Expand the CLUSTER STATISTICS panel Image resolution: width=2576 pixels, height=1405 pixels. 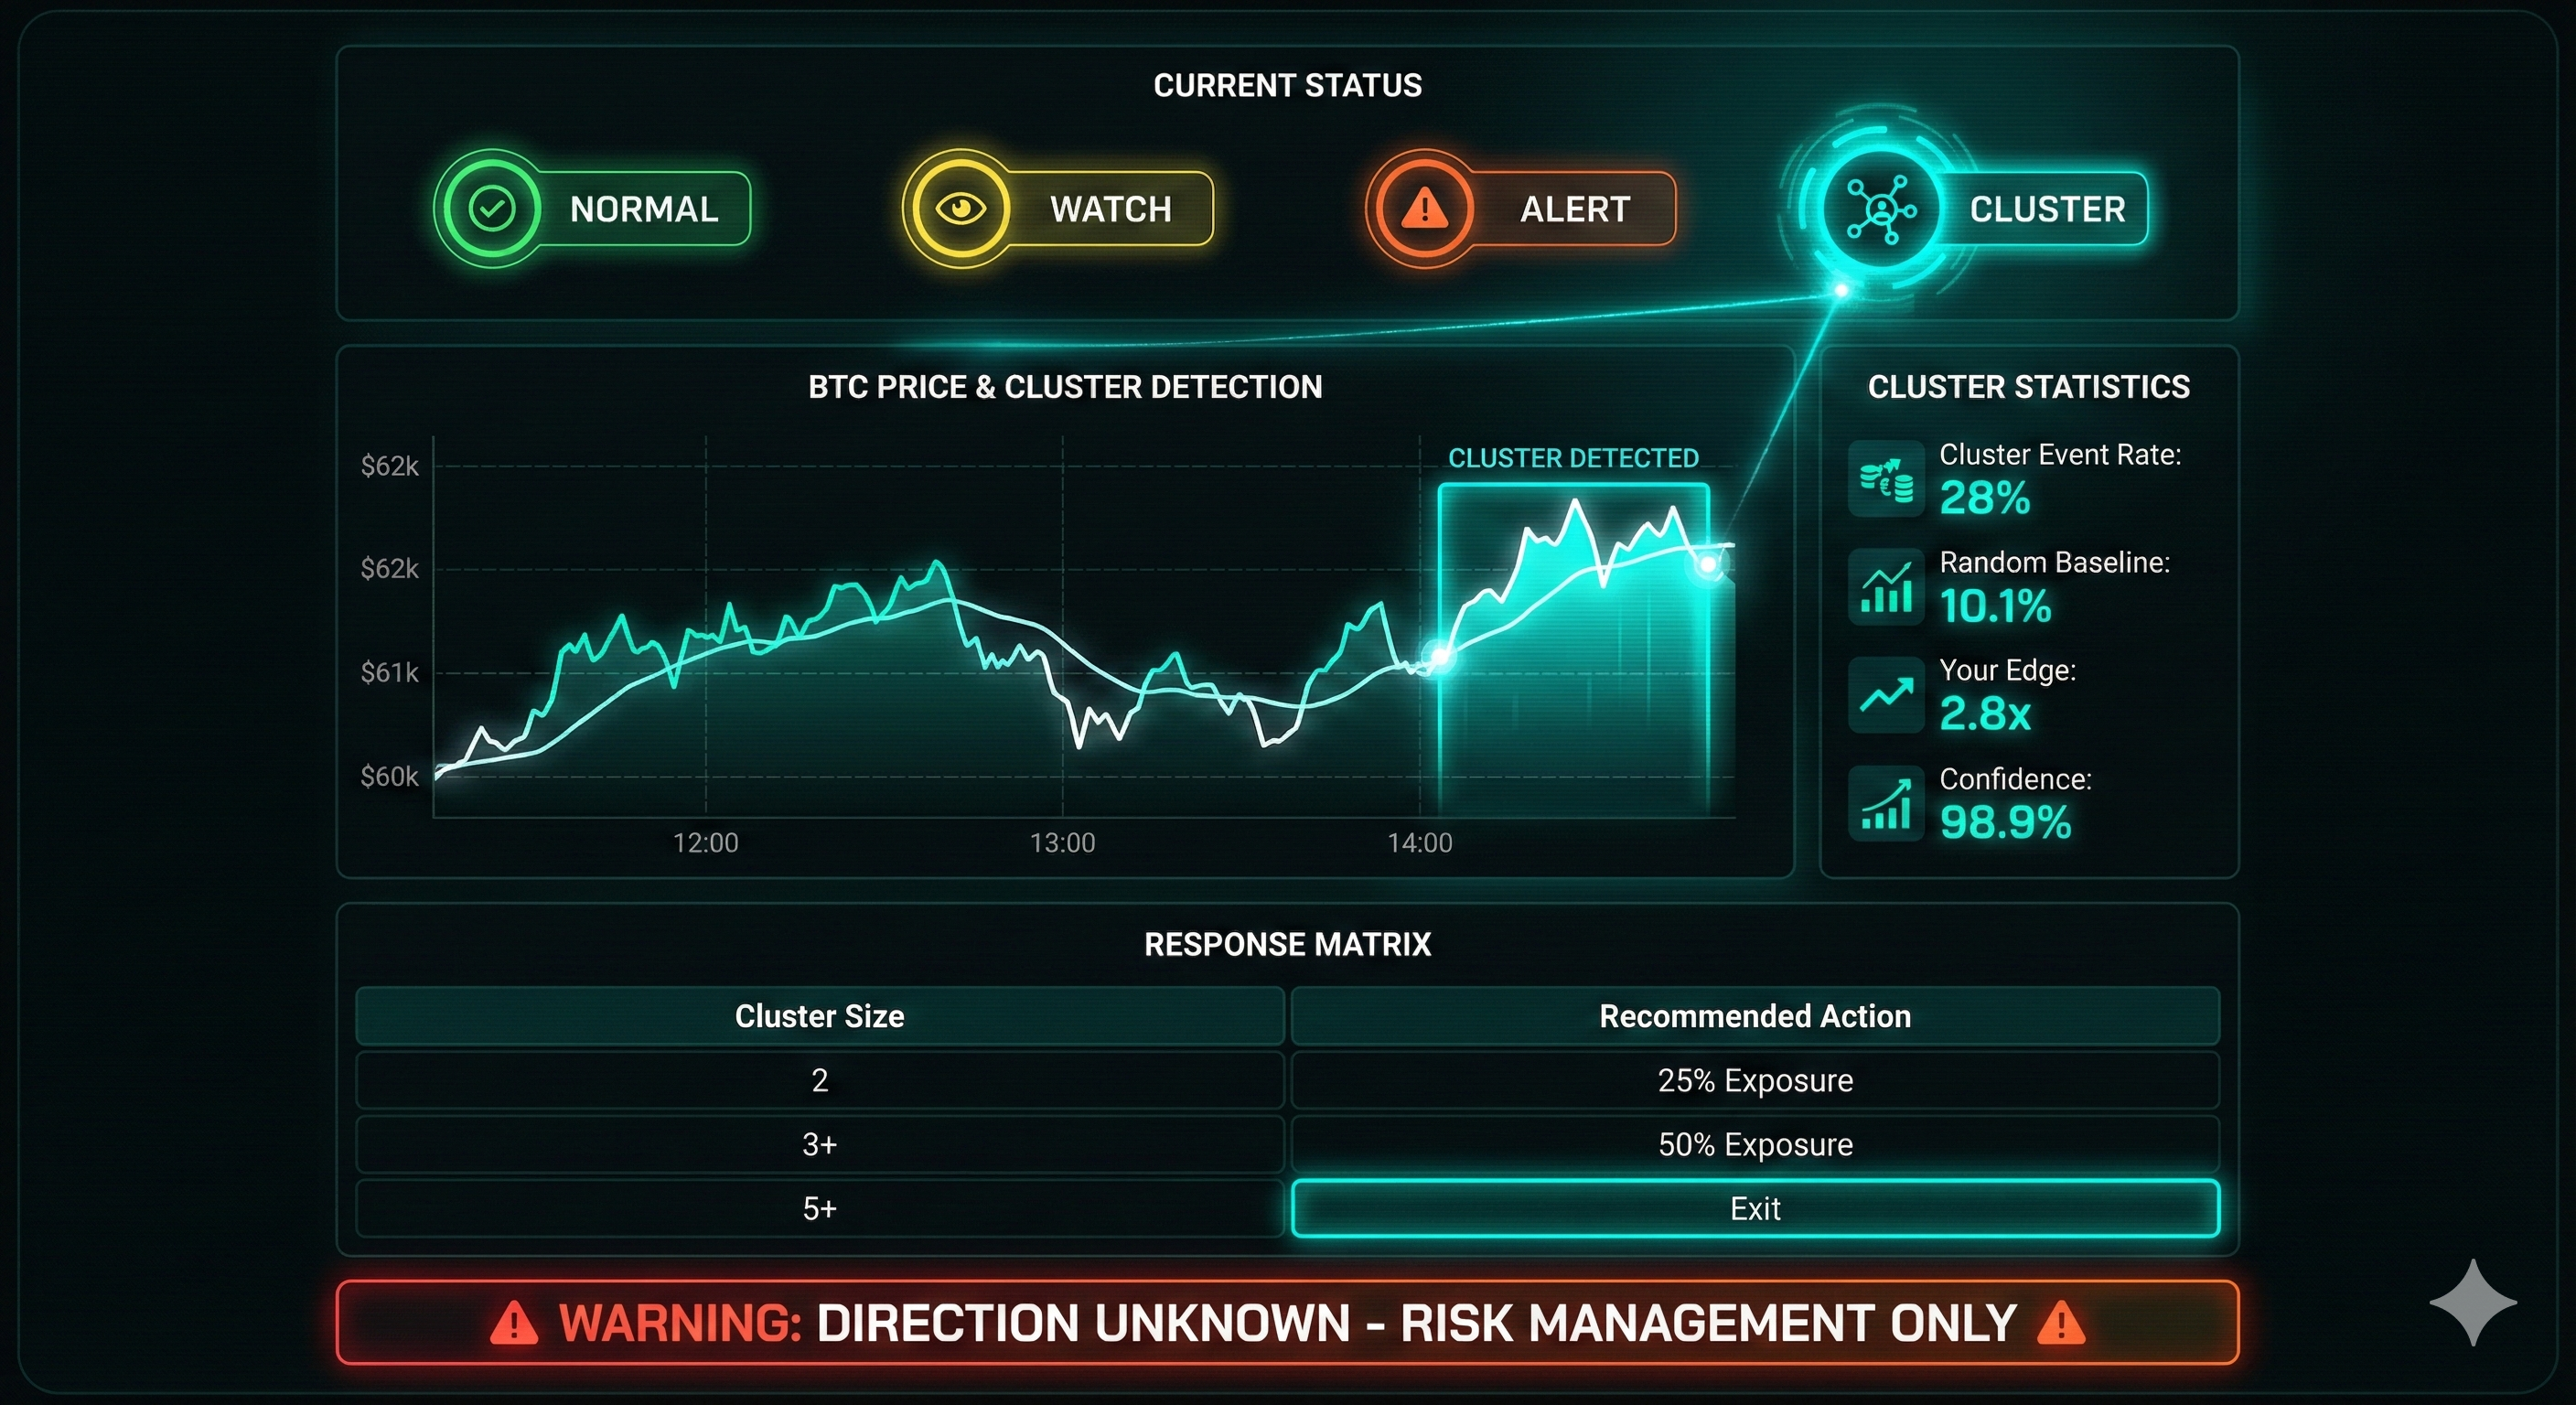tap(2028, 387)
